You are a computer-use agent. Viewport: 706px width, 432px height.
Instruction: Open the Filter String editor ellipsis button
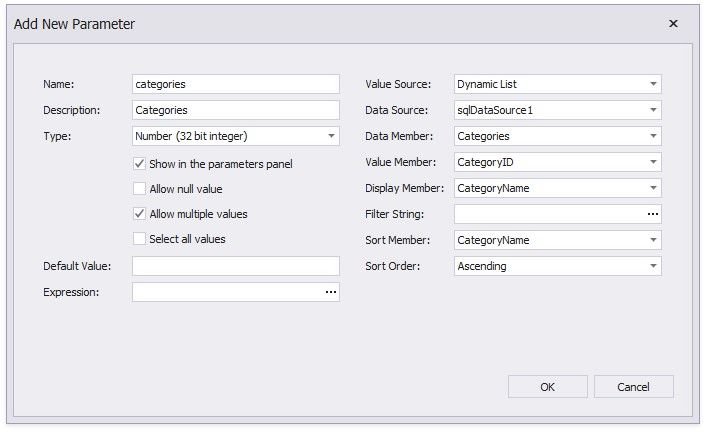pos(652,214)
